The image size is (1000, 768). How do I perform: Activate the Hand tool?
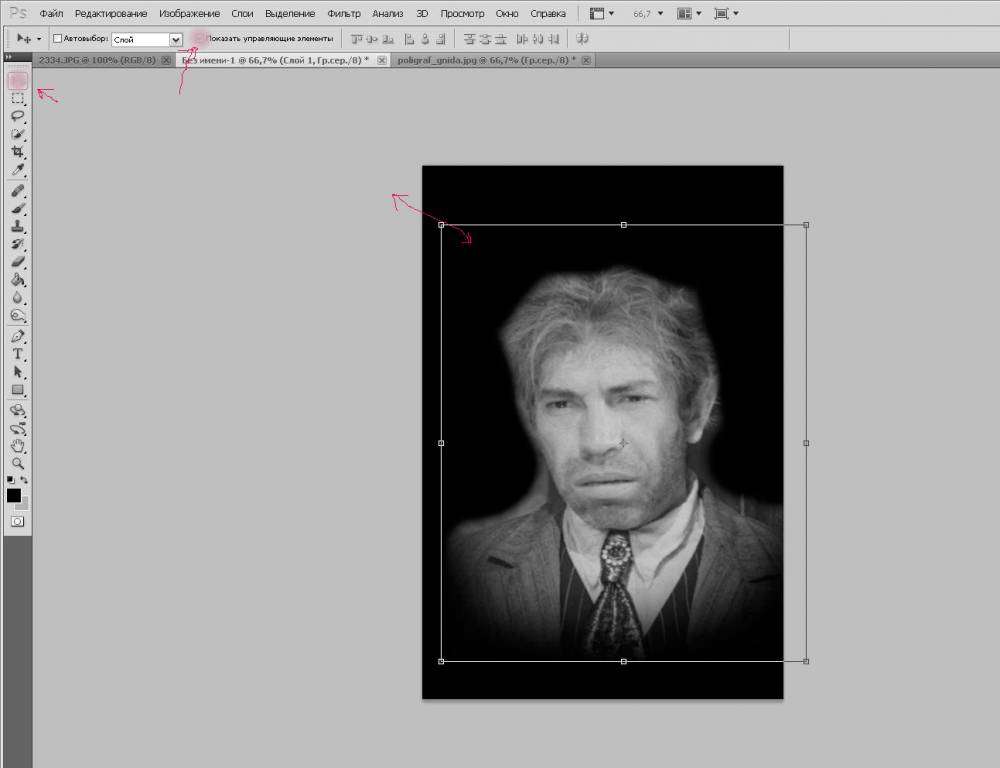pyautogui.click(x=17, y=446)
